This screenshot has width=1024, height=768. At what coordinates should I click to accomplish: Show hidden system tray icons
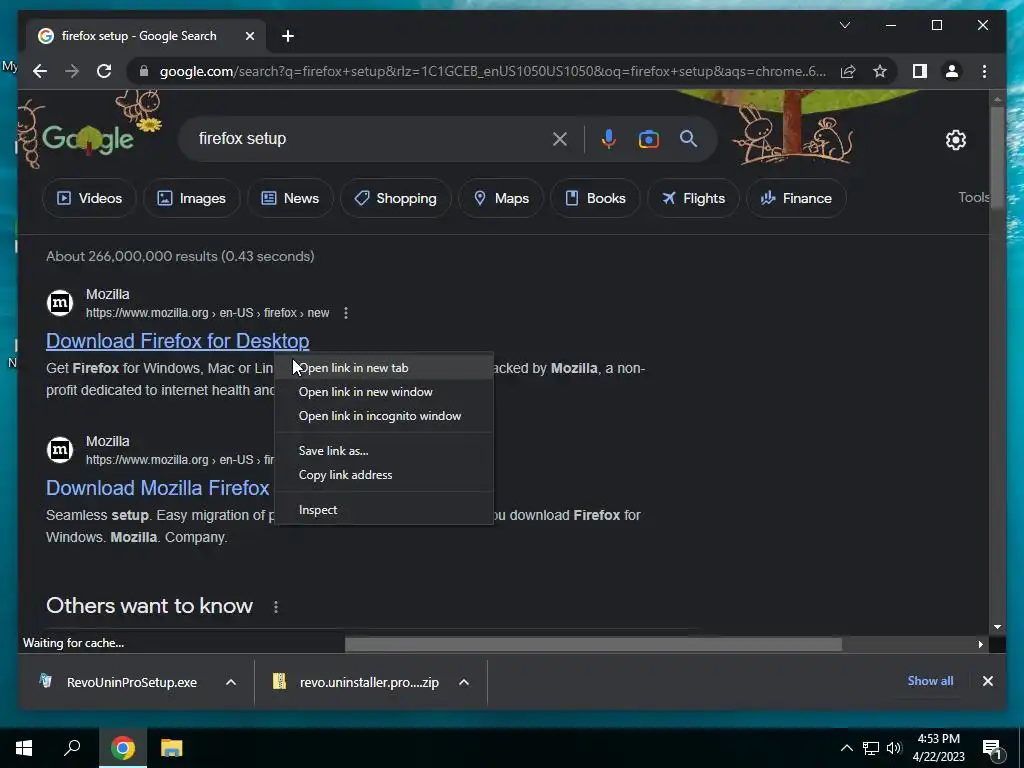846,748
